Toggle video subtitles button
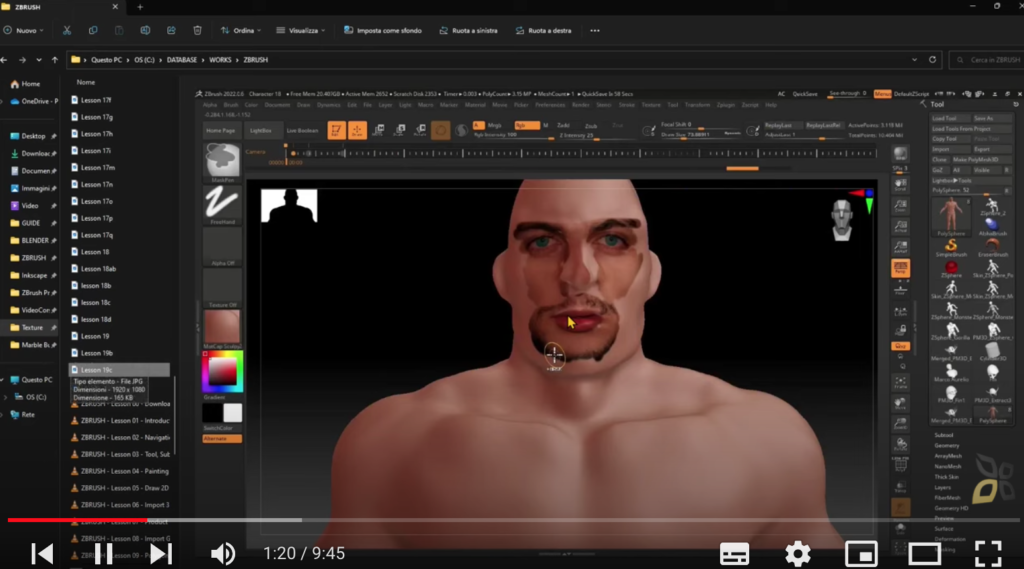Image resolution: width=1024 pixels, height=569 pixels. point(734,554)
